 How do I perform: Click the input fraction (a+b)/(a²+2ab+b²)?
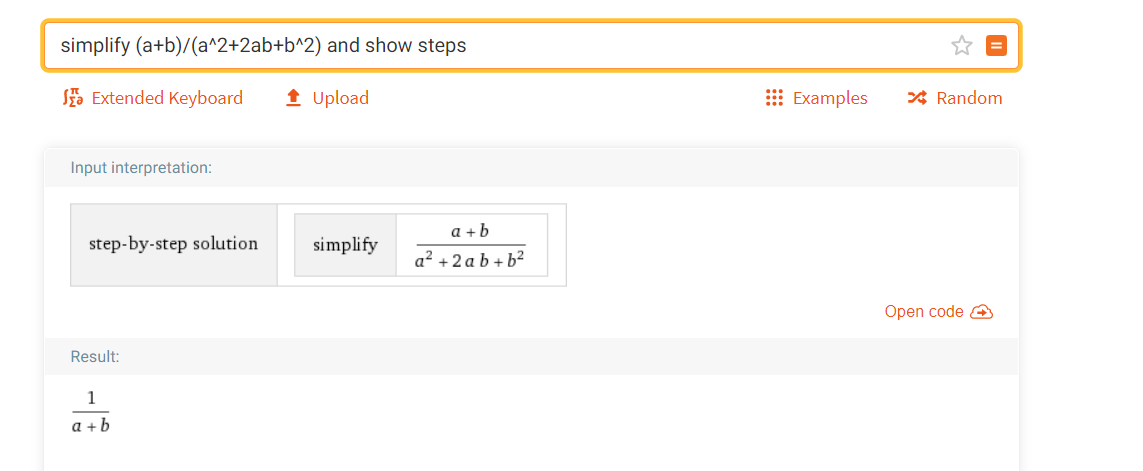tap(471, 244)
